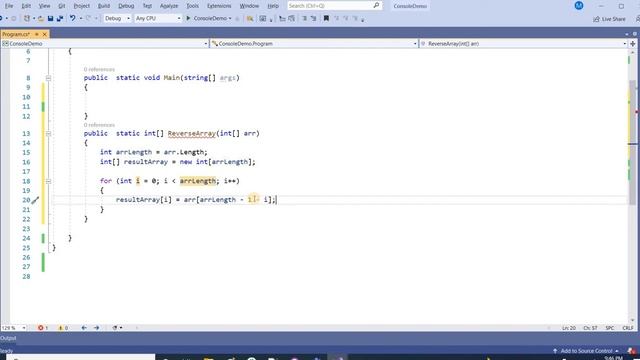This screenshot has width=640, height=360.
Task: Start debugging with ConsoleDemo play button
Action: click(206, 18)
